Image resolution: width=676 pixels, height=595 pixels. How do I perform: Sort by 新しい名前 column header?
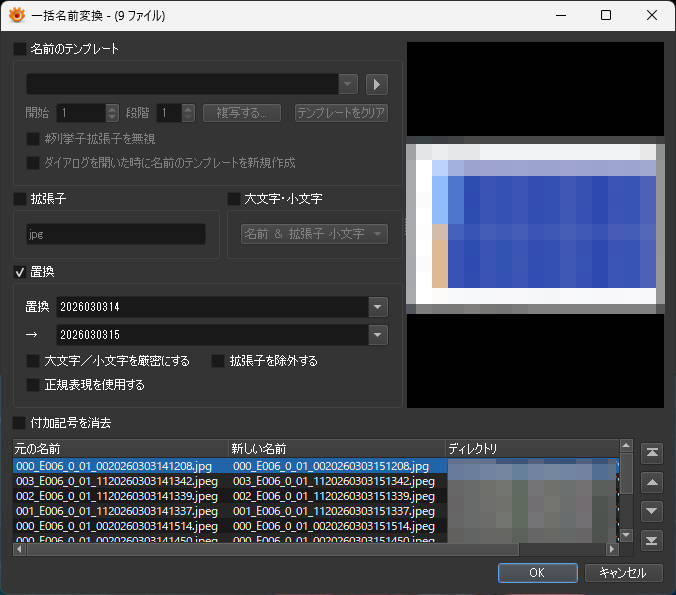point(336,448)
